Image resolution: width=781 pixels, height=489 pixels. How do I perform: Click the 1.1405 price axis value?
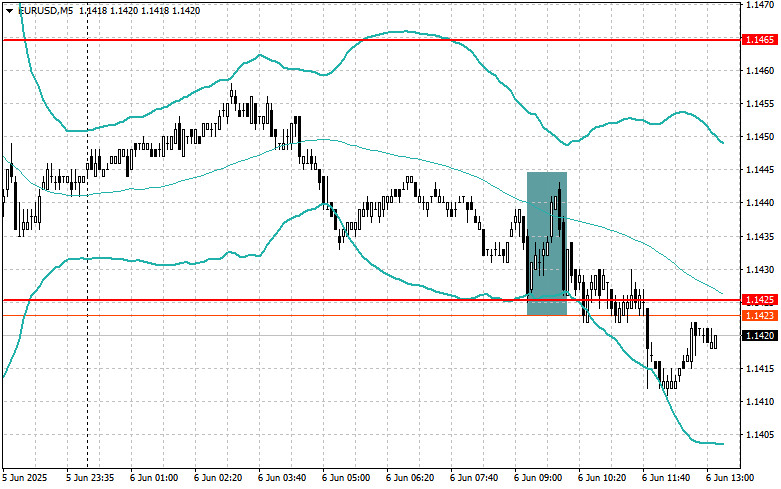[x=760, y=435]
